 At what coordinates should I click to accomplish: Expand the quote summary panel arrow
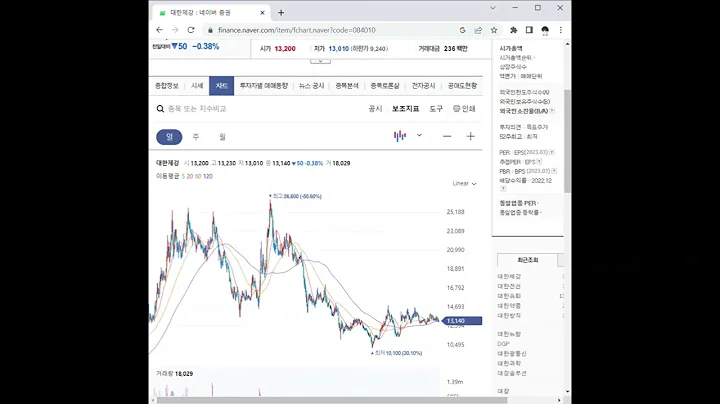(320, 61)
